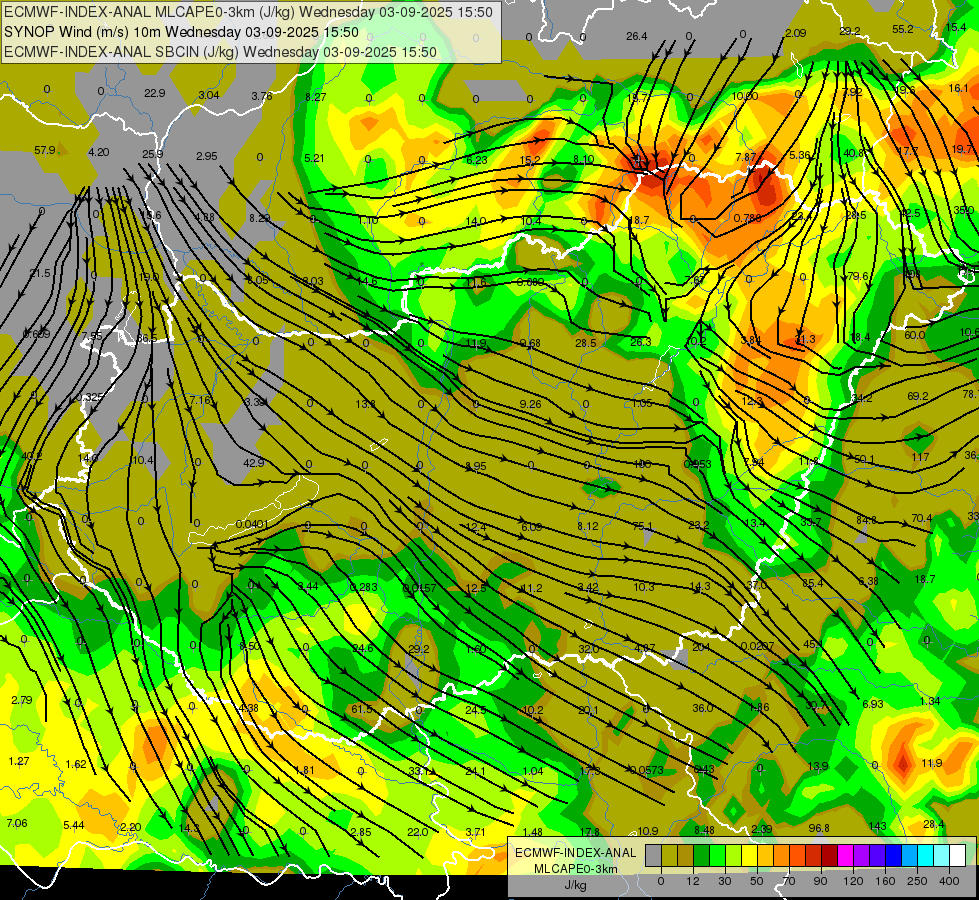Click the white swatch at legend's end
Image resolution: width=979 pixels, height=900 pixels.
[x=957, y=855]
